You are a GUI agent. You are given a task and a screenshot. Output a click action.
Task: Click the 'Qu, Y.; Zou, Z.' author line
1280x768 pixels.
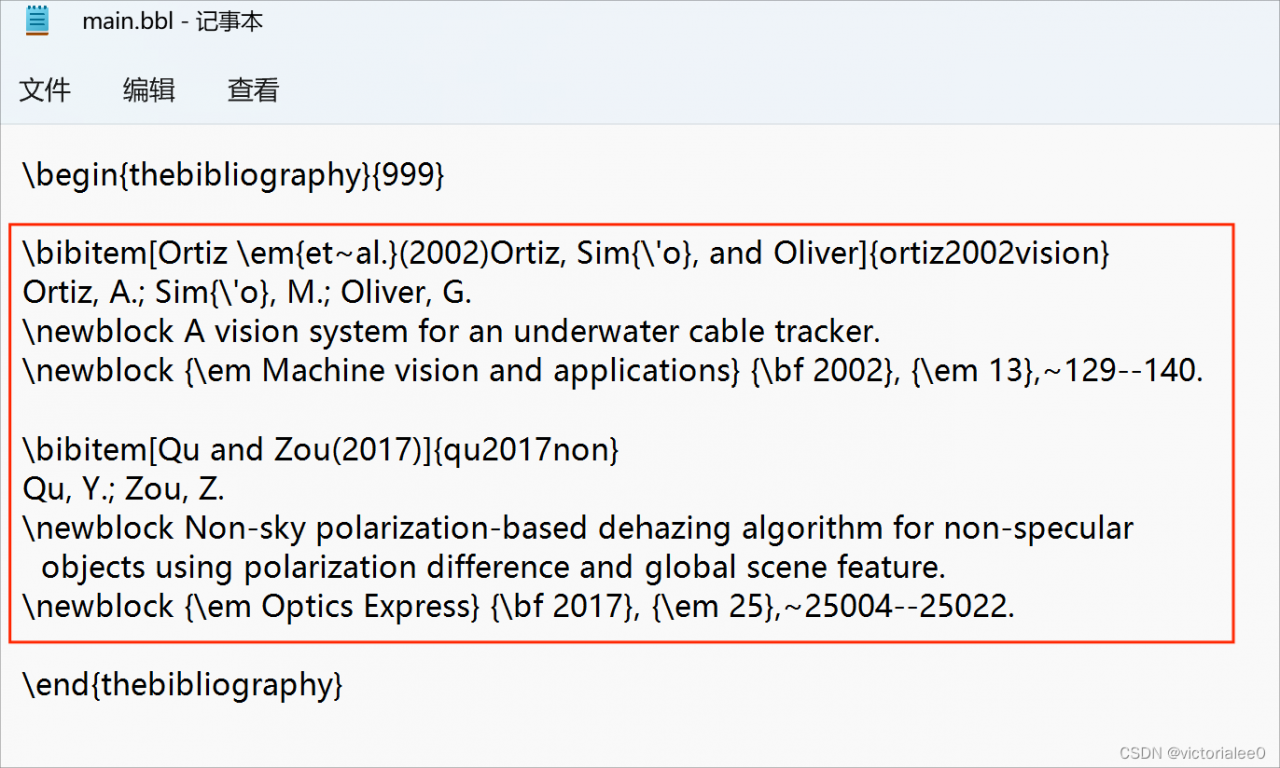pos(123,489)
